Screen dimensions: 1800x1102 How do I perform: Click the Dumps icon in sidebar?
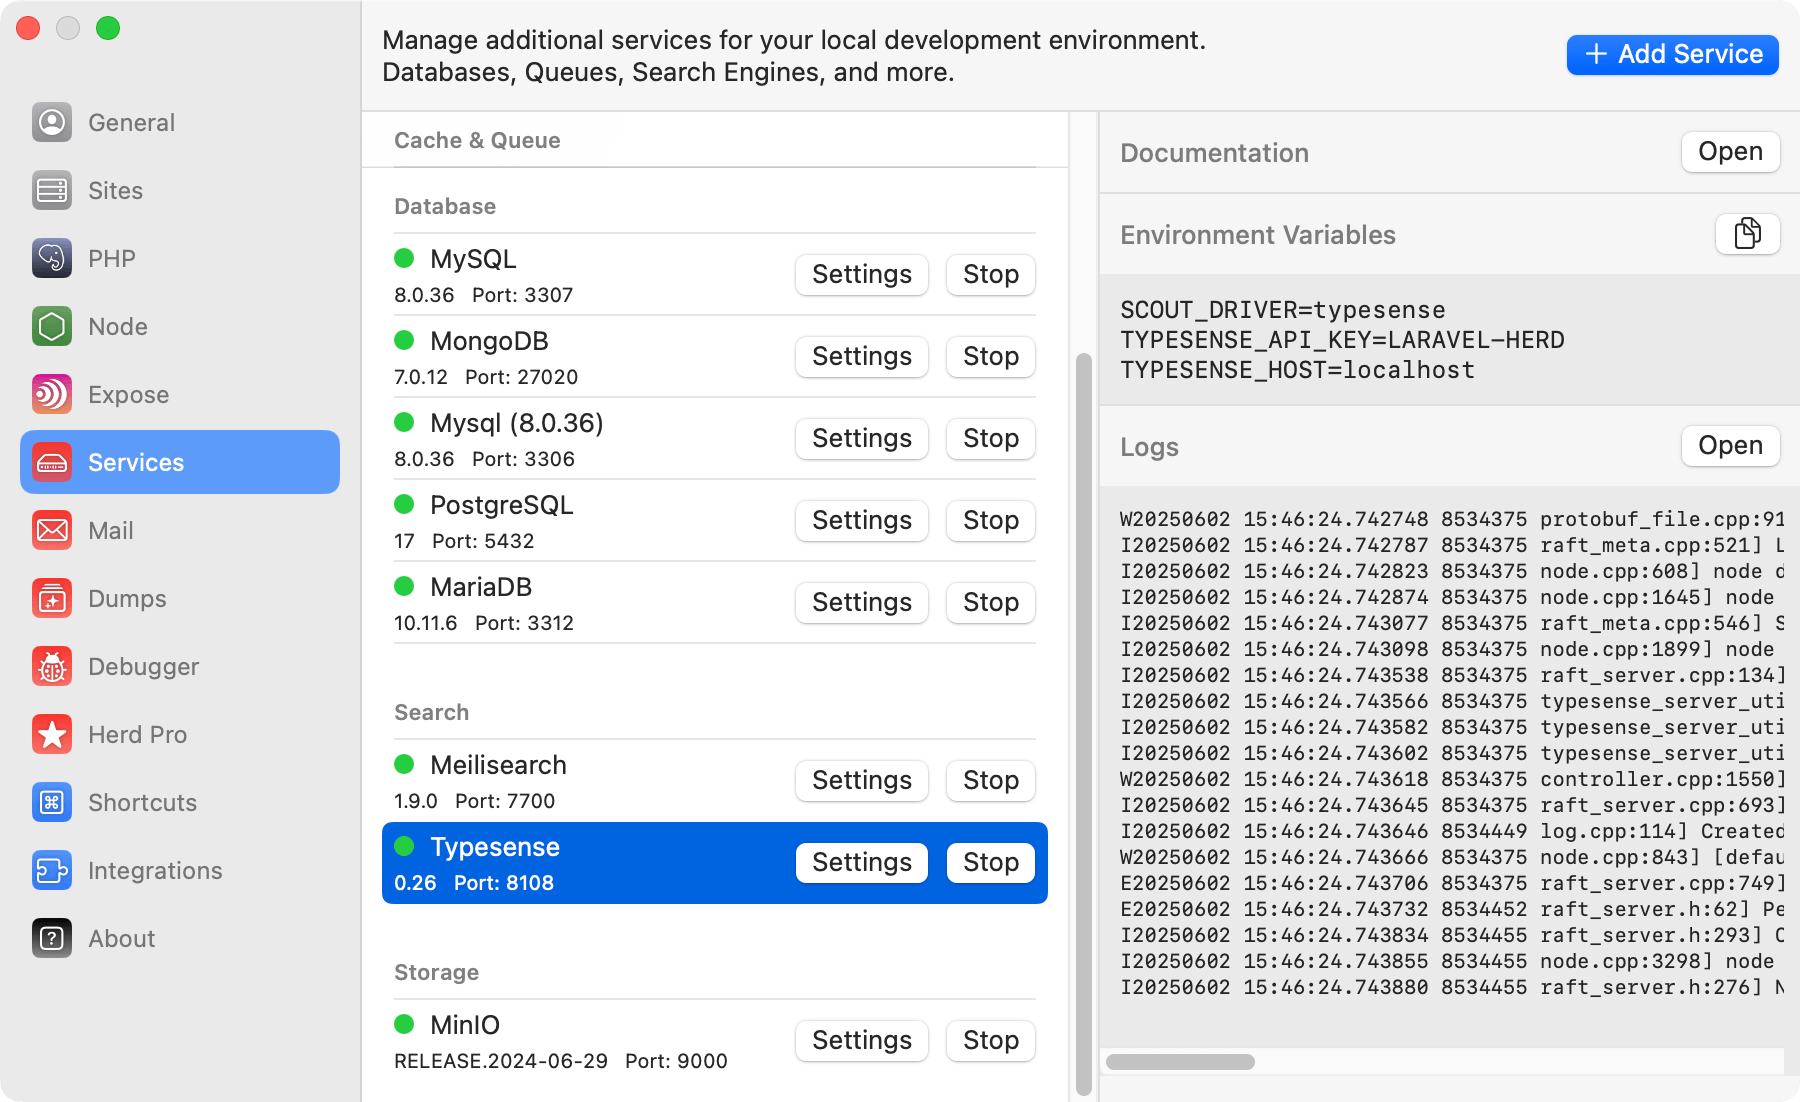[x=52, y=598]
